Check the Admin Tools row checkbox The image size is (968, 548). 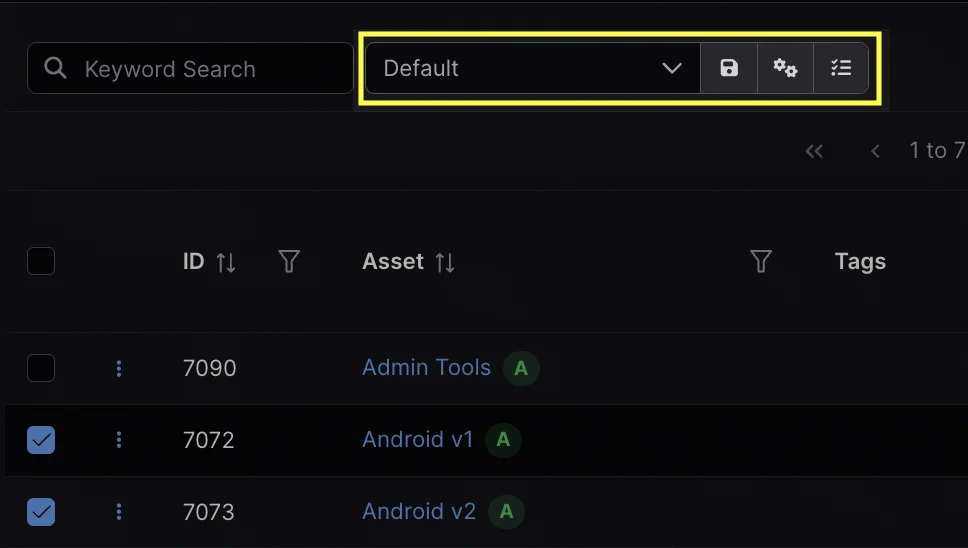coord(41,368)
